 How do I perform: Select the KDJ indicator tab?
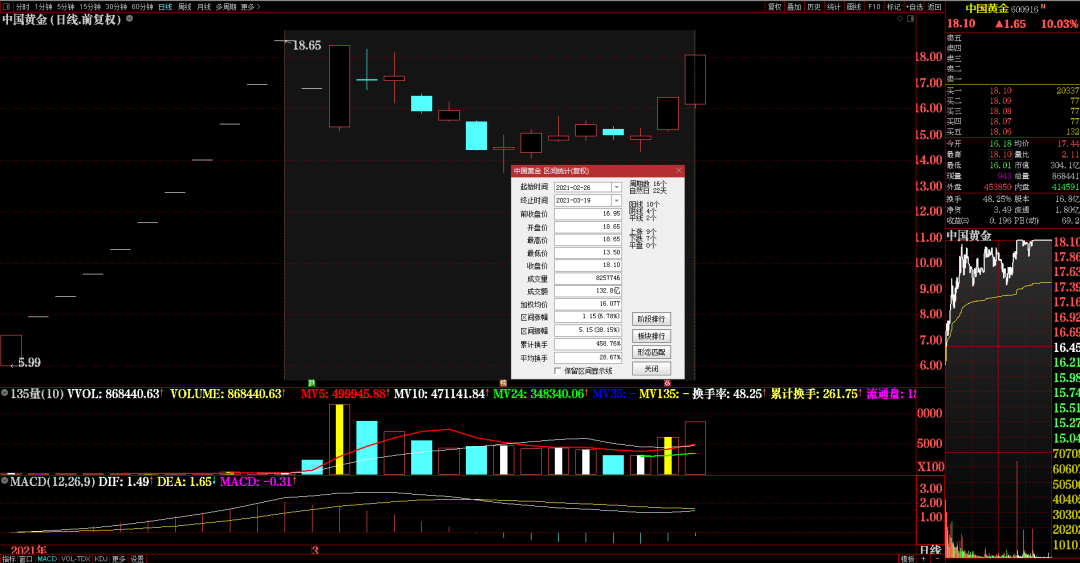point(101,559)
